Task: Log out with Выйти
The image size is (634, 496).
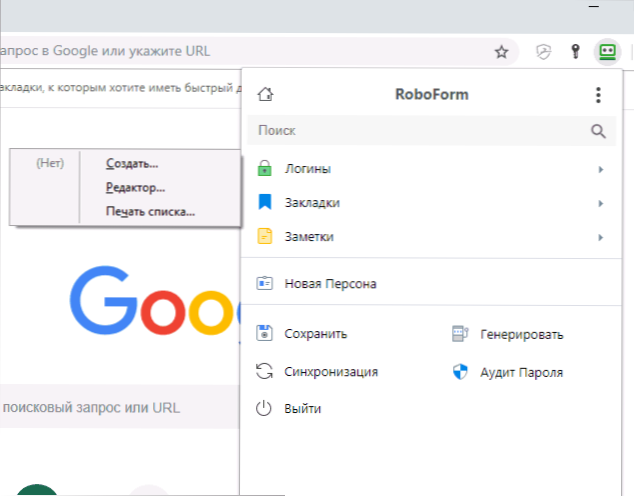Action: click(x=302, y=409)
